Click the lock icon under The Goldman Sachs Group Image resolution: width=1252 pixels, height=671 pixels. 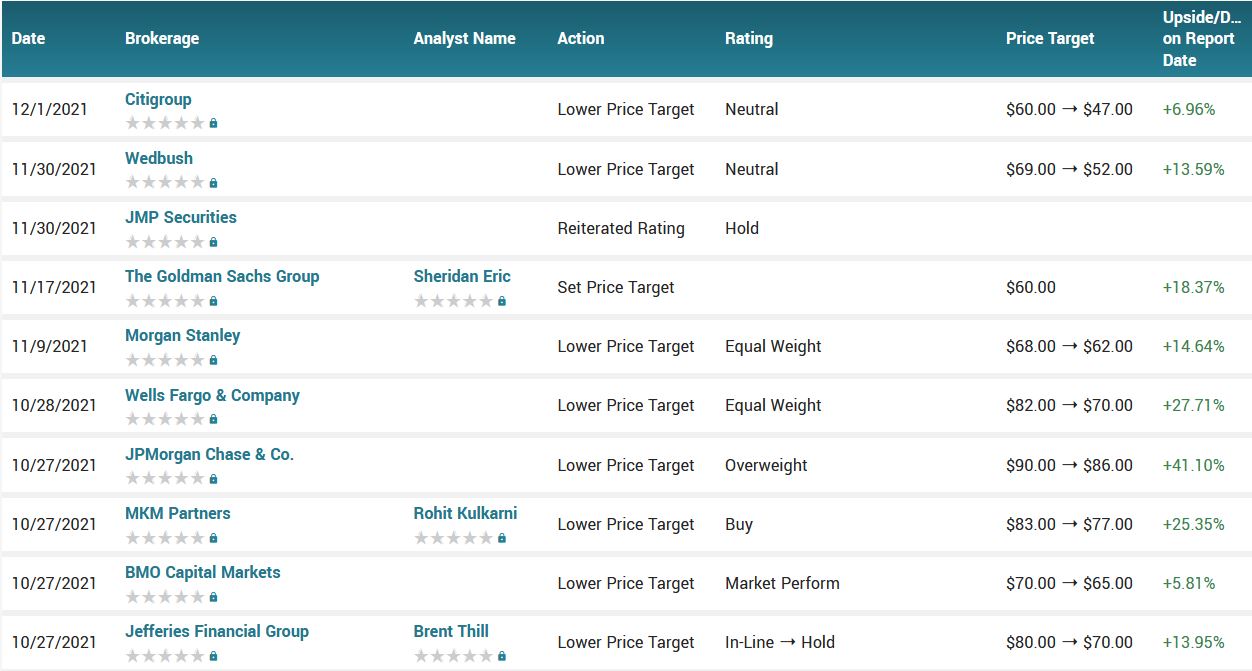[x=213, y=300]
